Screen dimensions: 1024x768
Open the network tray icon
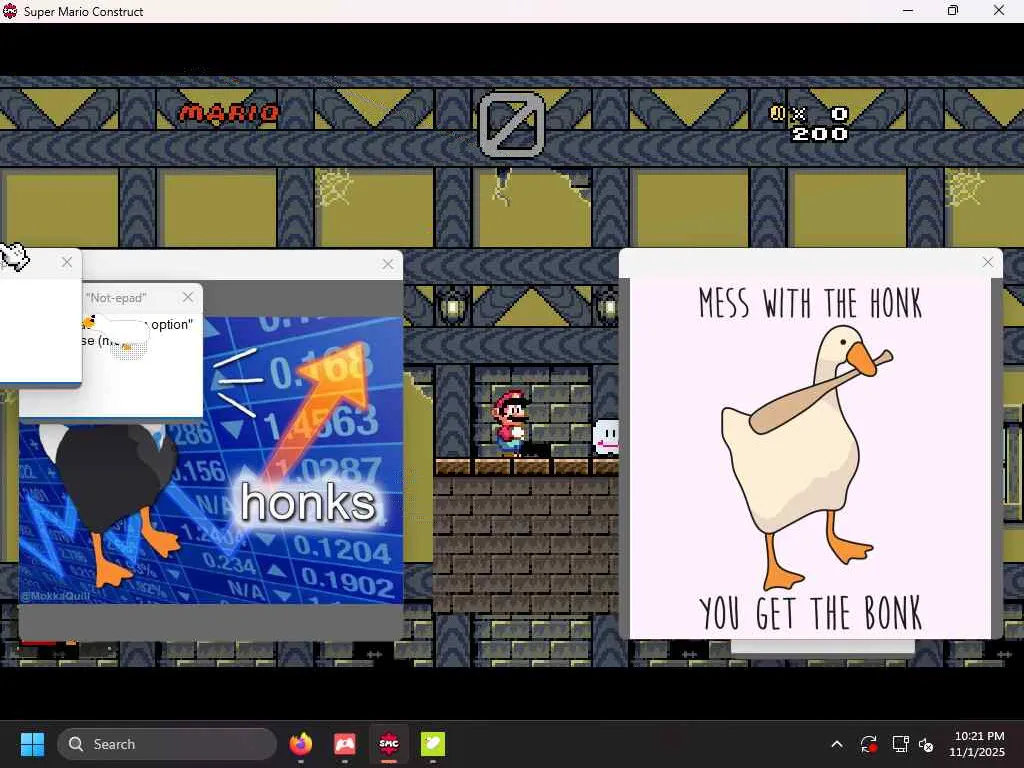[x=900, y=744]
